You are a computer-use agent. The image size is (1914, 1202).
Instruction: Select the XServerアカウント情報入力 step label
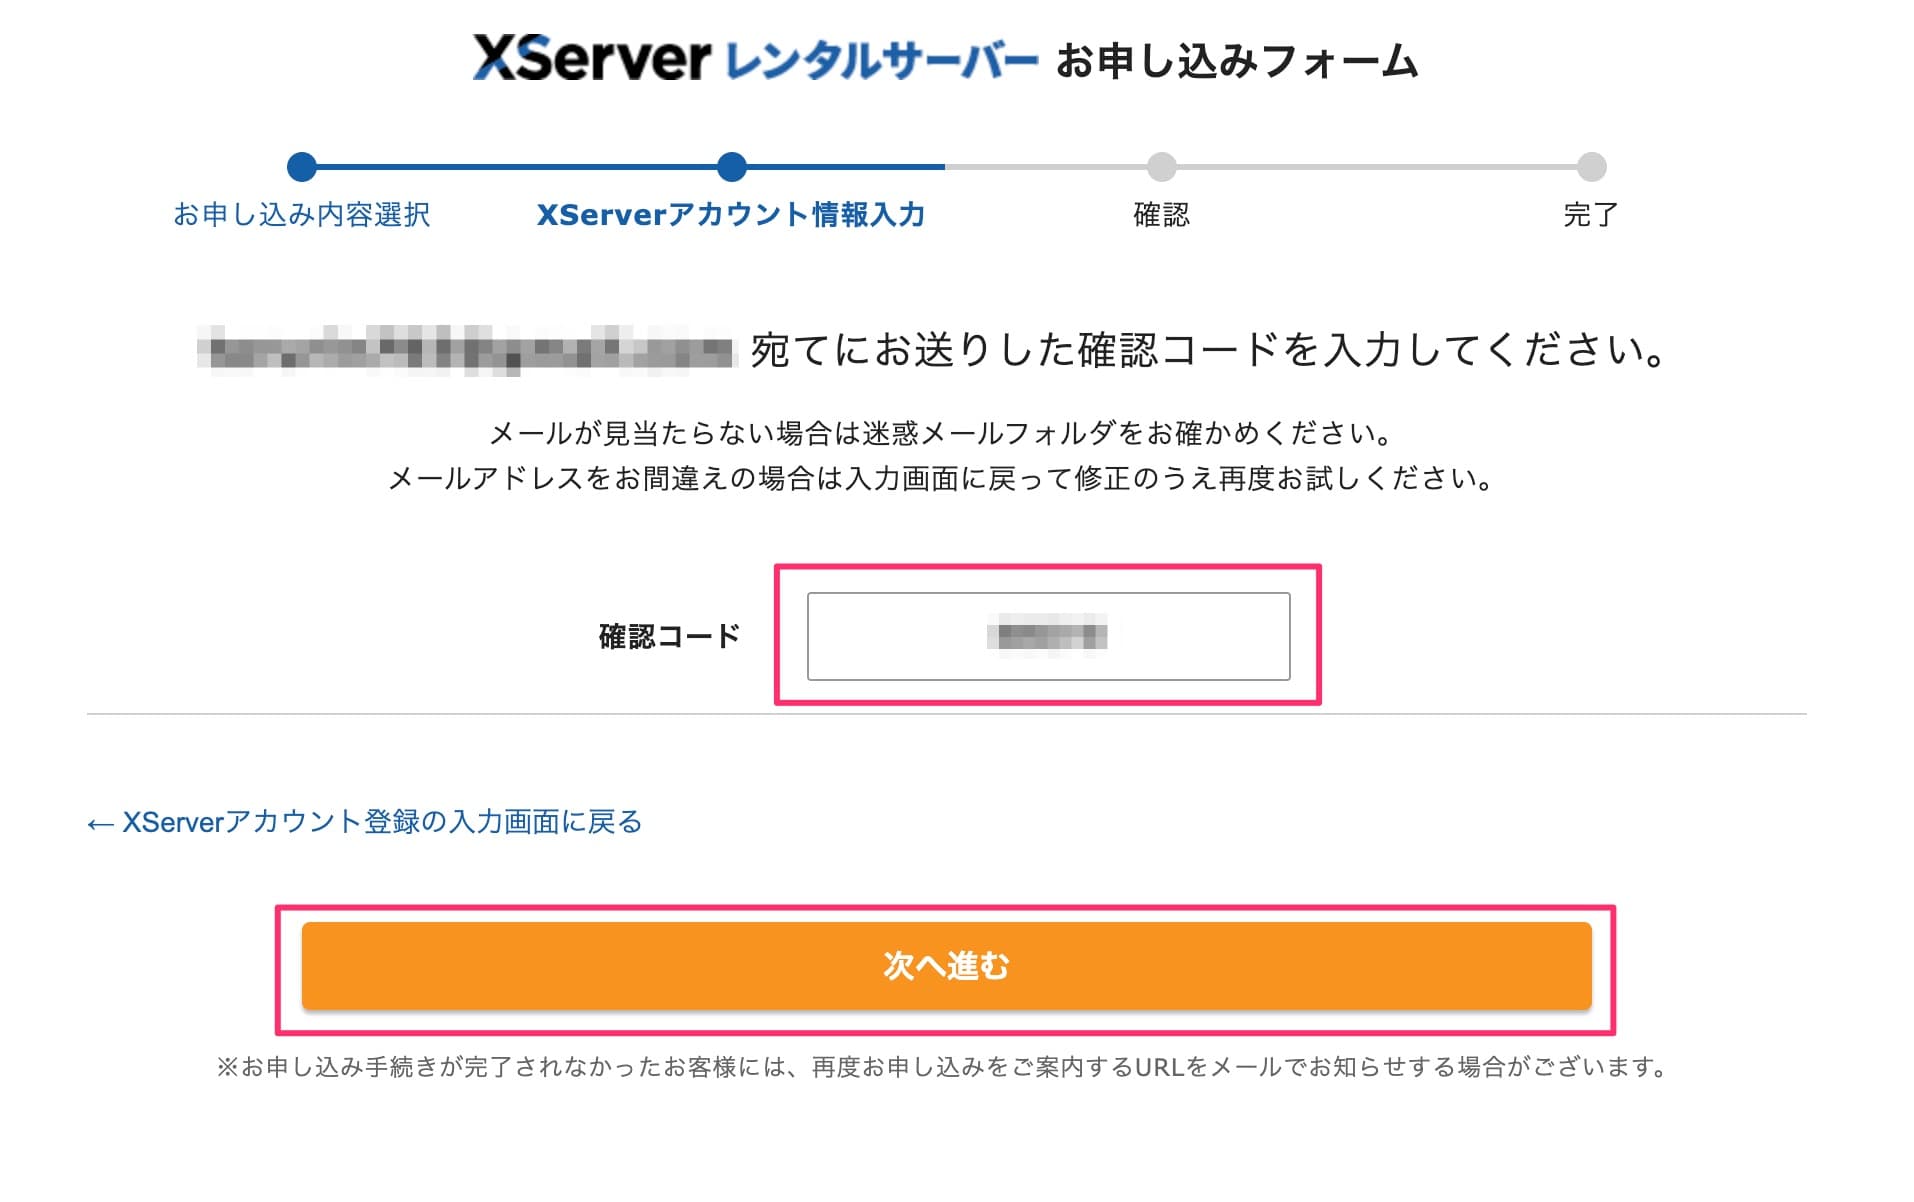(731, 214)
